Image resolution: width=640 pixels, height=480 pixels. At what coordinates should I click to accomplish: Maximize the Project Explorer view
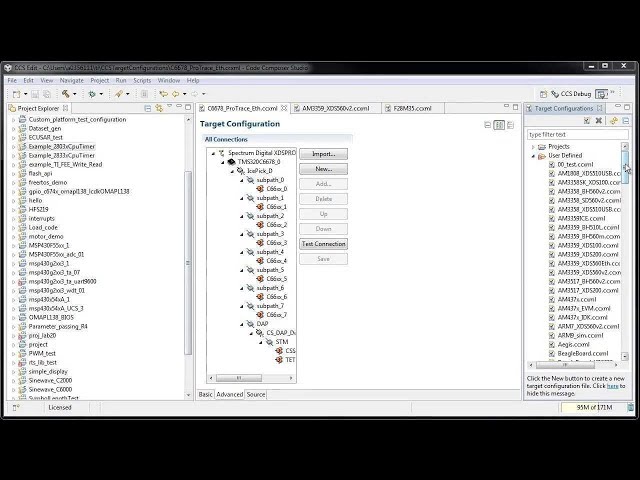pos(188,107)
